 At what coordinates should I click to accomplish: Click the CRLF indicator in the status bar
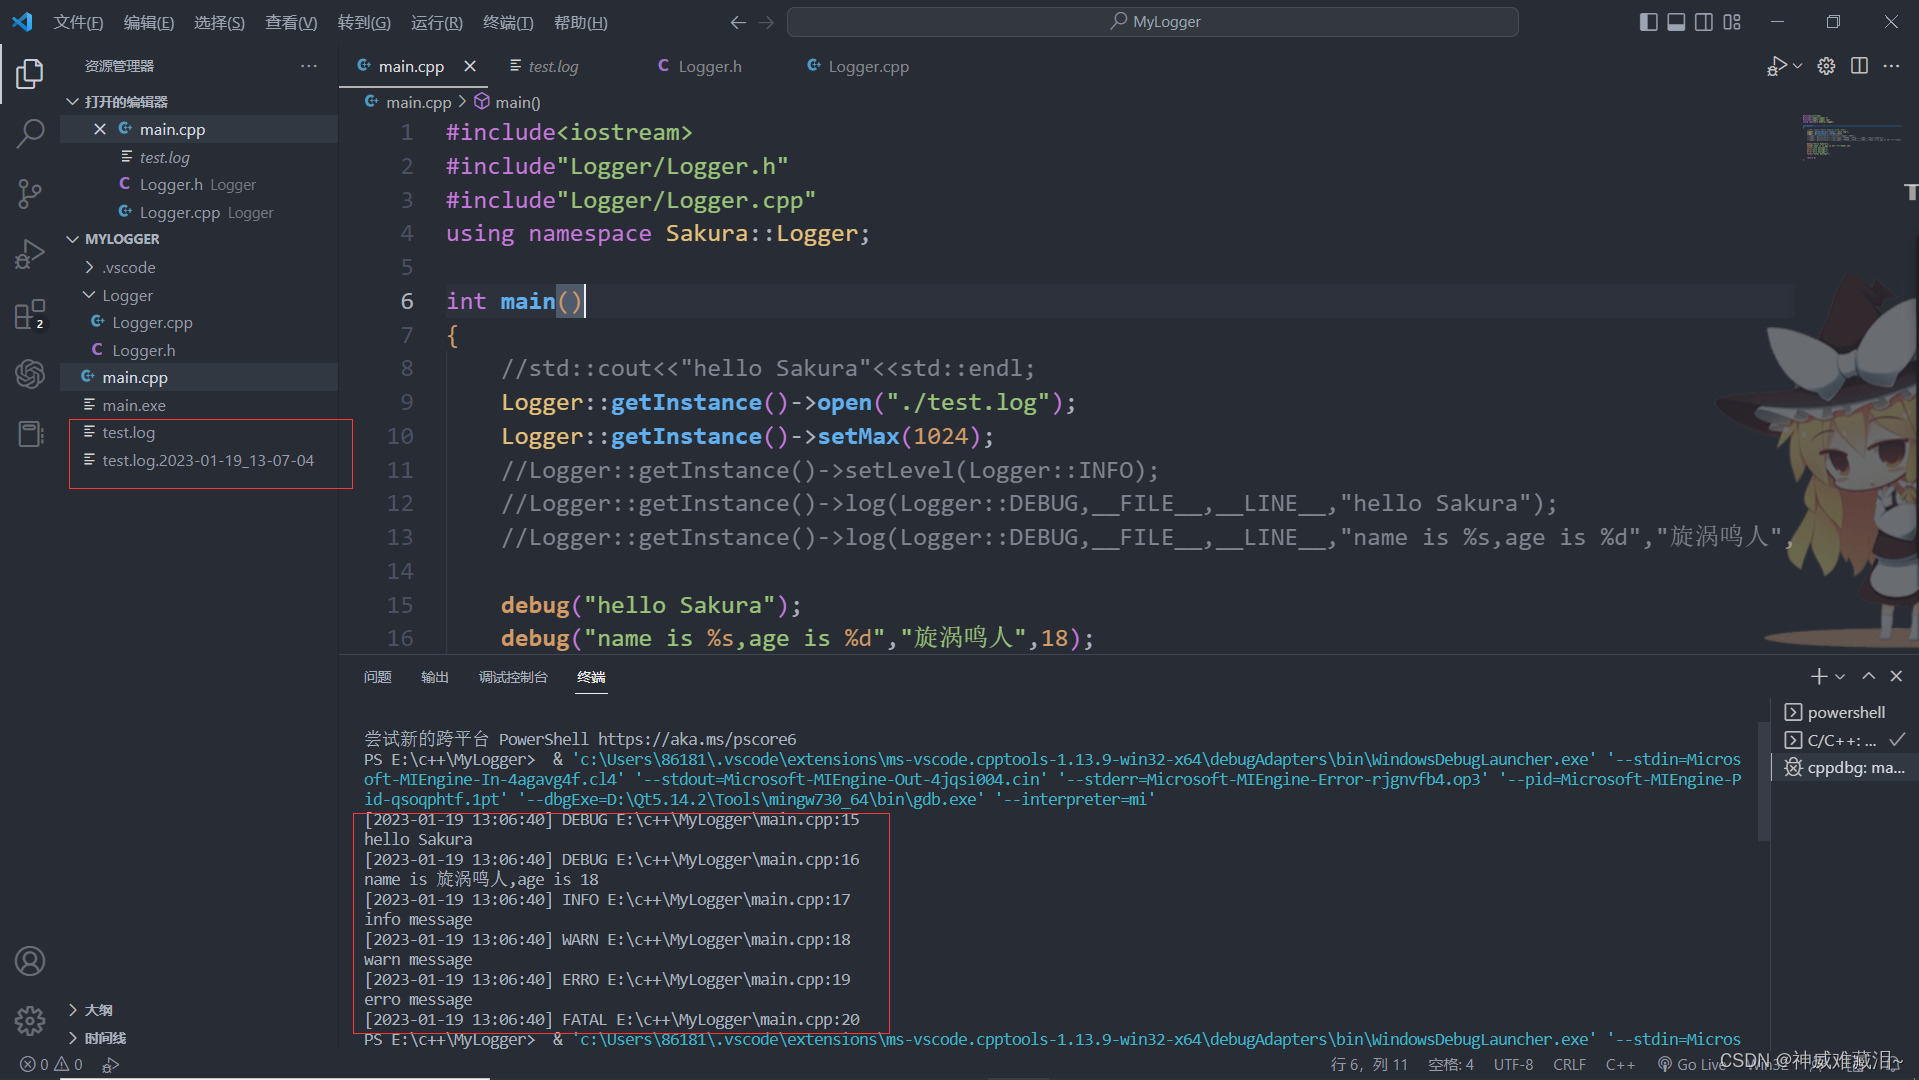tap(1568, 1064)
